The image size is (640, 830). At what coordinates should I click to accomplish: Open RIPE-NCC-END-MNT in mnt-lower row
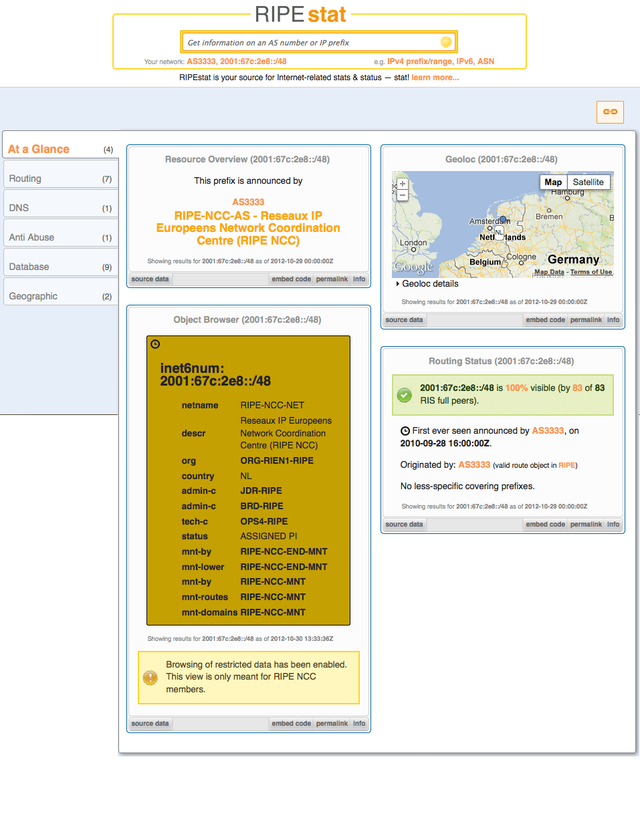(x=284, y=567)
